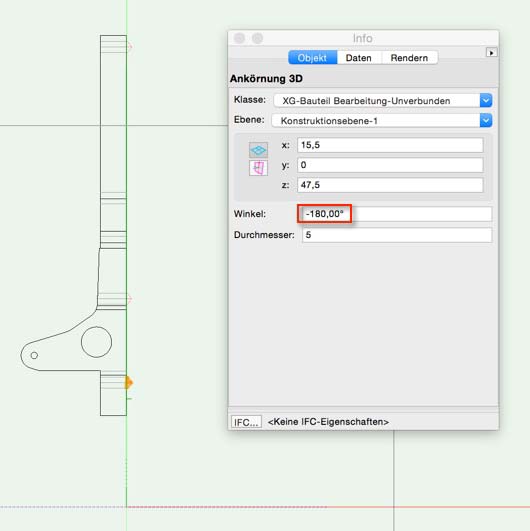Open the Klasse dropdown
This screenshot has width=530, height=531.
click(383, 101)
